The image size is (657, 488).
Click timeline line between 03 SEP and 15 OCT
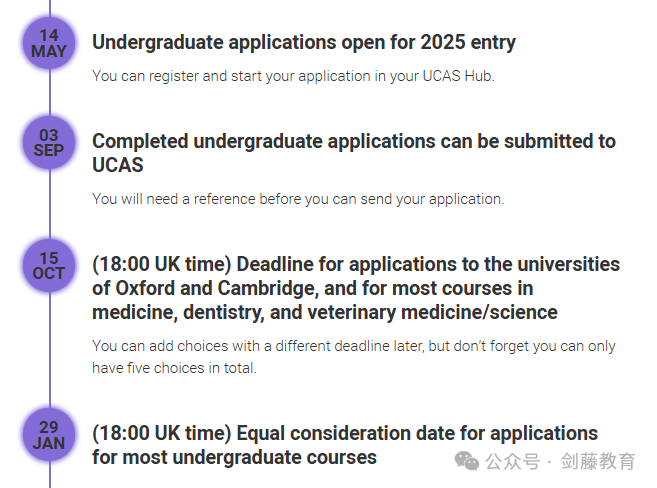pyautogui.click(x=49, y=204)
